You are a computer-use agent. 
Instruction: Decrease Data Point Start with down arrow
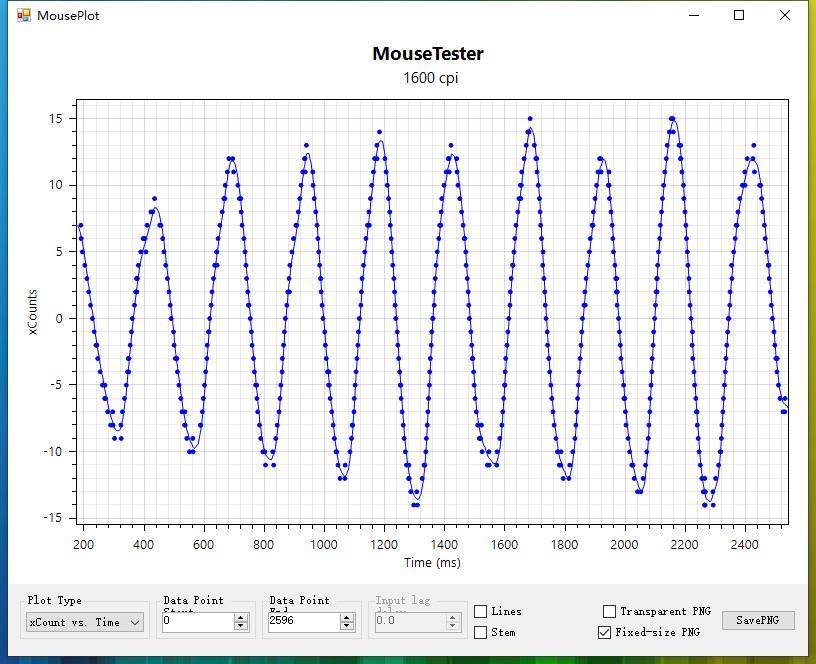(x=241, y=626)
